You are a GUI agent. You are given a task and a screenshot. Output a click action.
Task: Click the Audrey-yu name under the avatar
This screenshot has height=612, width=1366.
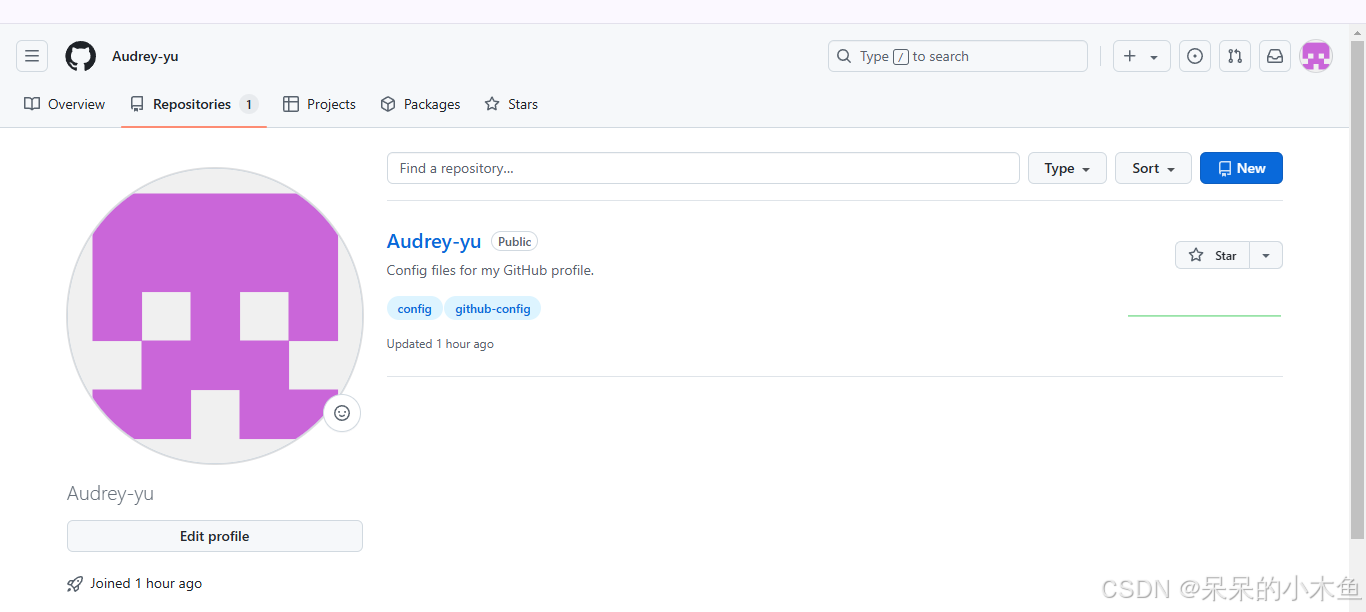click(110, 493)
